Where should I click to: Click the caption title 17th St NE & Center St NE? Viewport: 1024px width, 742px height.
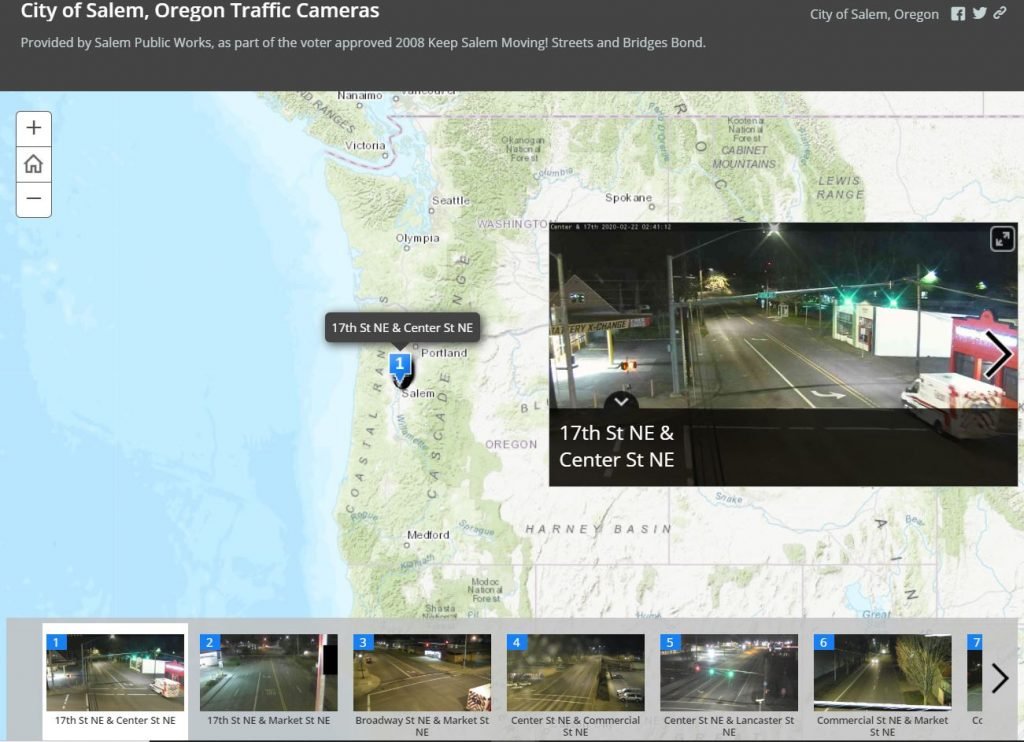(616, 446)
